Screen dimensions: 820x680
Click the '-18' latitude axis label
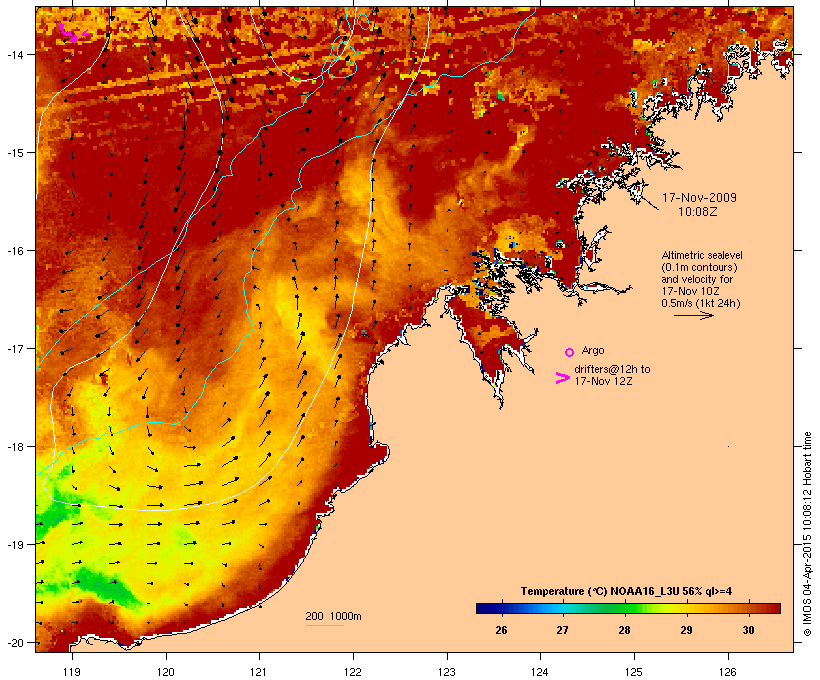pos(14,446)
